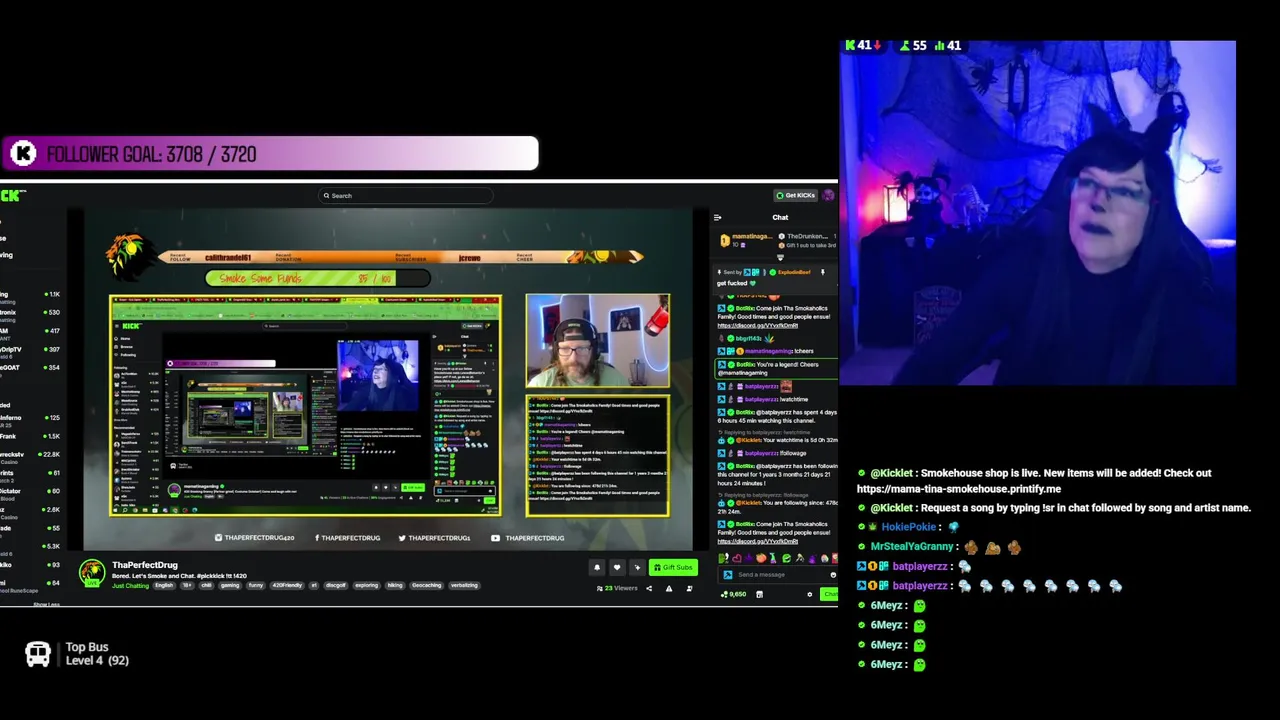Image resolution: width=1280 pixels, height=720 pixels.
Task: Click the green Kick counter showing 41
Action: [x=863, y=45]
